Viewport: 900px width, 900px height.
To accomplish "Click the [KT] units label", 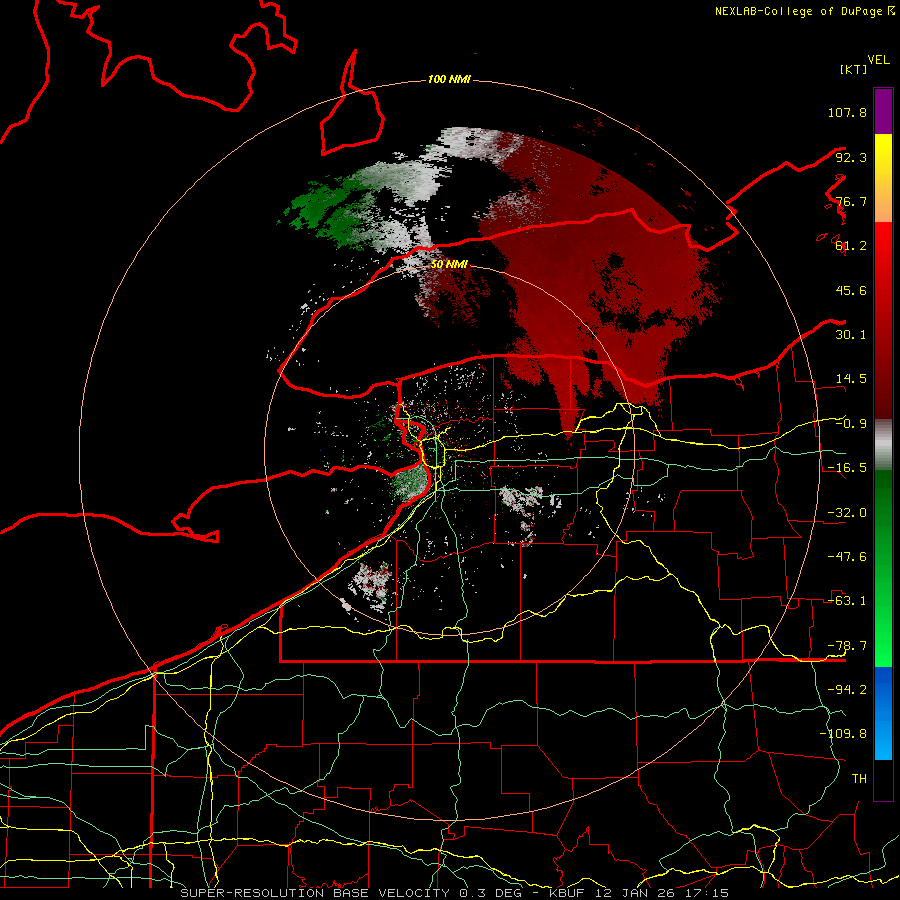I will point(854,69).
